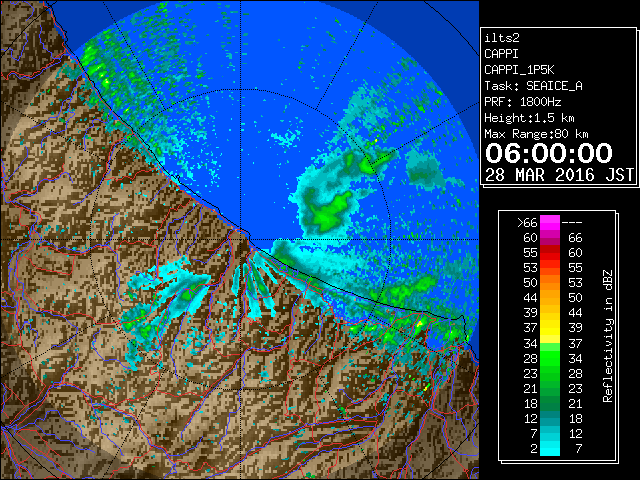640x480 pixels.
Task: Click the 'Max Range:80 km' line
Action: [x=536, y=134]
